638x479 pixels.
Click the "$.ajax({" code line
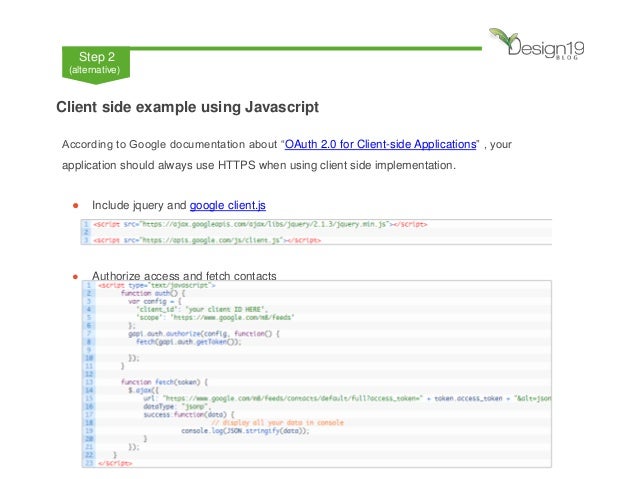(x=144, y=390)
